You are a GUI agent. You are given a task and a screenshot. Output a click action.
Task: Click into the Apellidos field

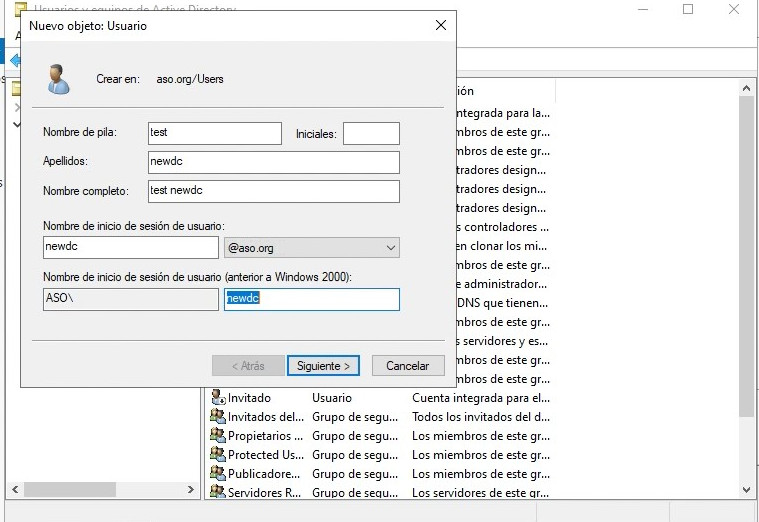click(272, 162)
